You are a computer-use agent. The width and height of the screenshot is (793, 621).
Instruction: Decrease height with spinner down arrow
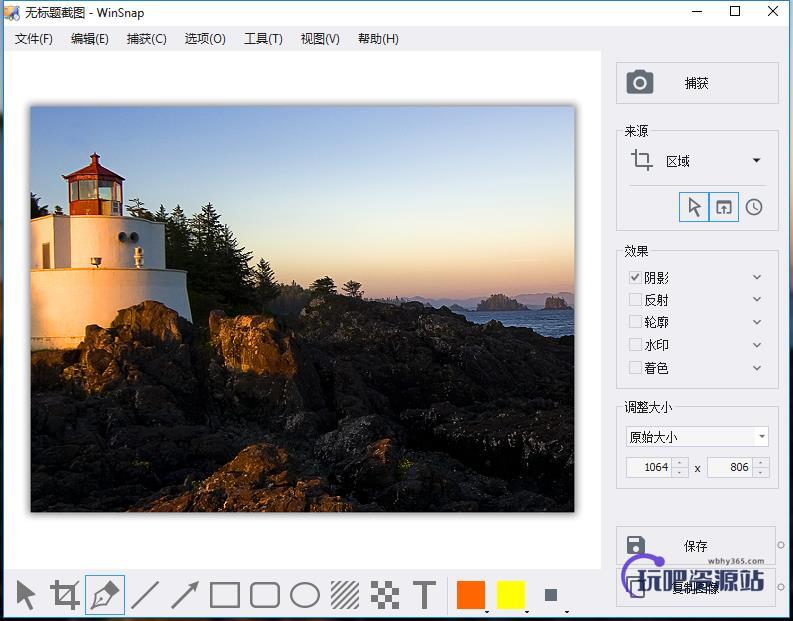761,472
